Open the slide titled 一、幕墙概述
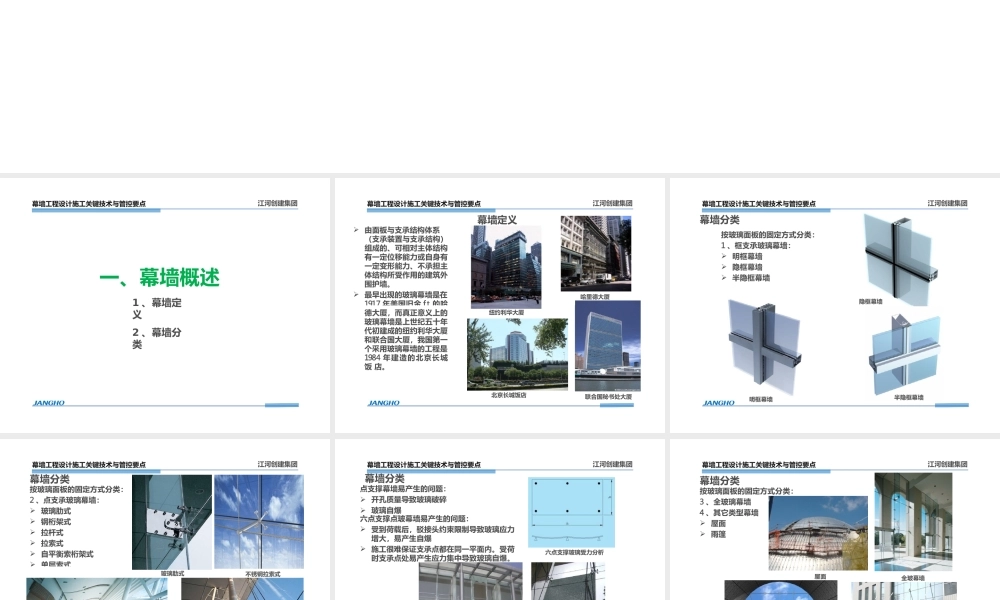Viewport: 1000px width, 600px height. (165, 305)
